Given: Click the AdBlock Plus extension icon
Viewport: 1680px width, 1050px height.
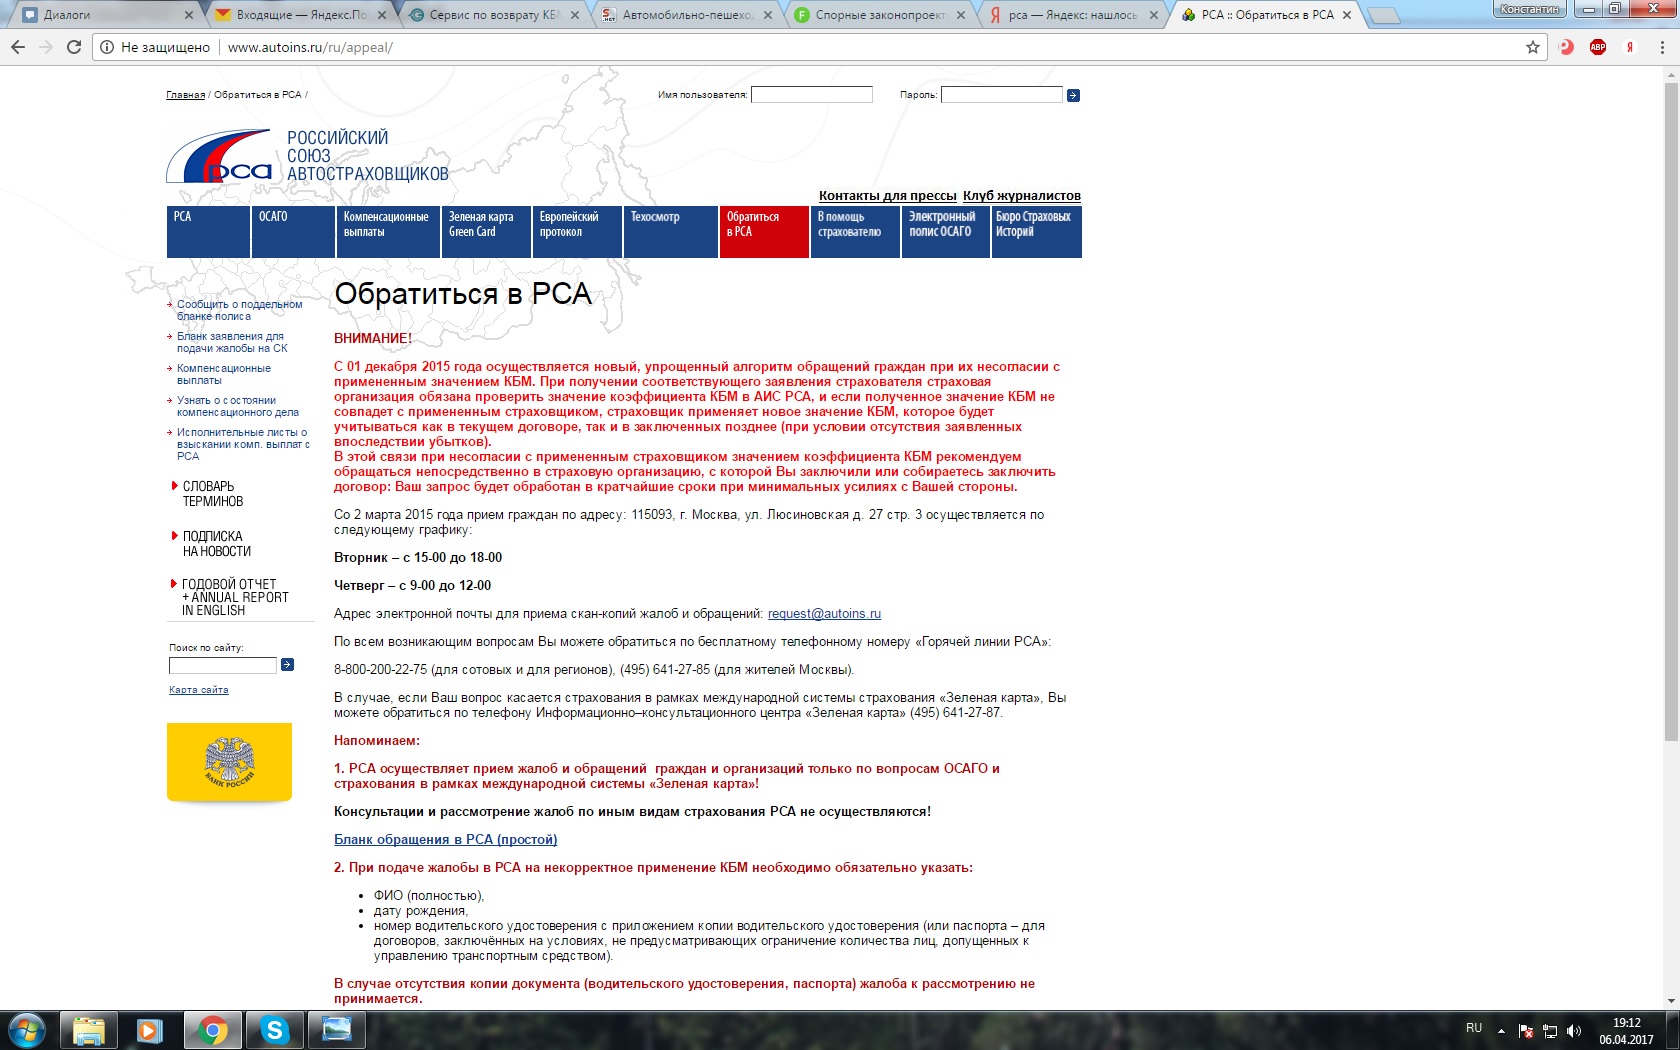Looking at the screenshot, I should (x=1598, y=47).
